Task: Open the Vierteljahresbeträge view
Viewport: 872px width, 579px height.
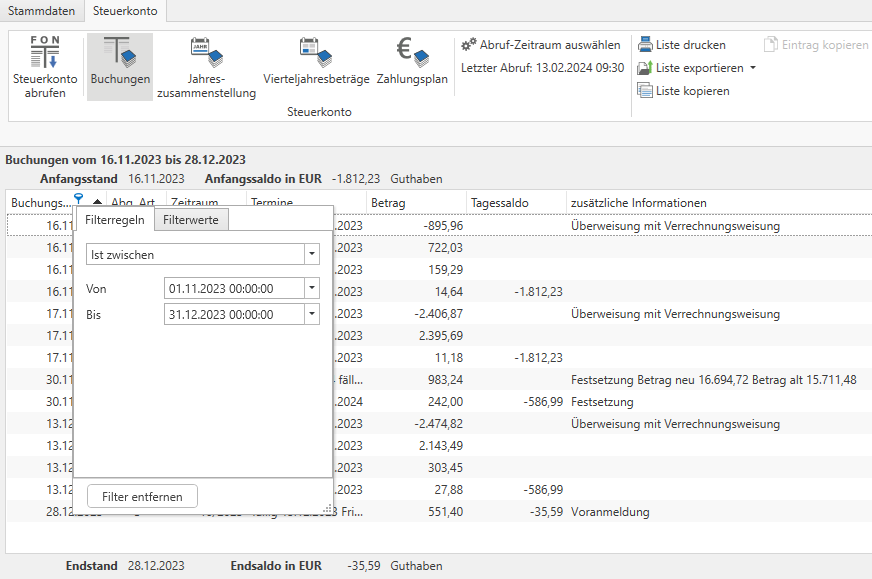Action: tap(316, 52)
